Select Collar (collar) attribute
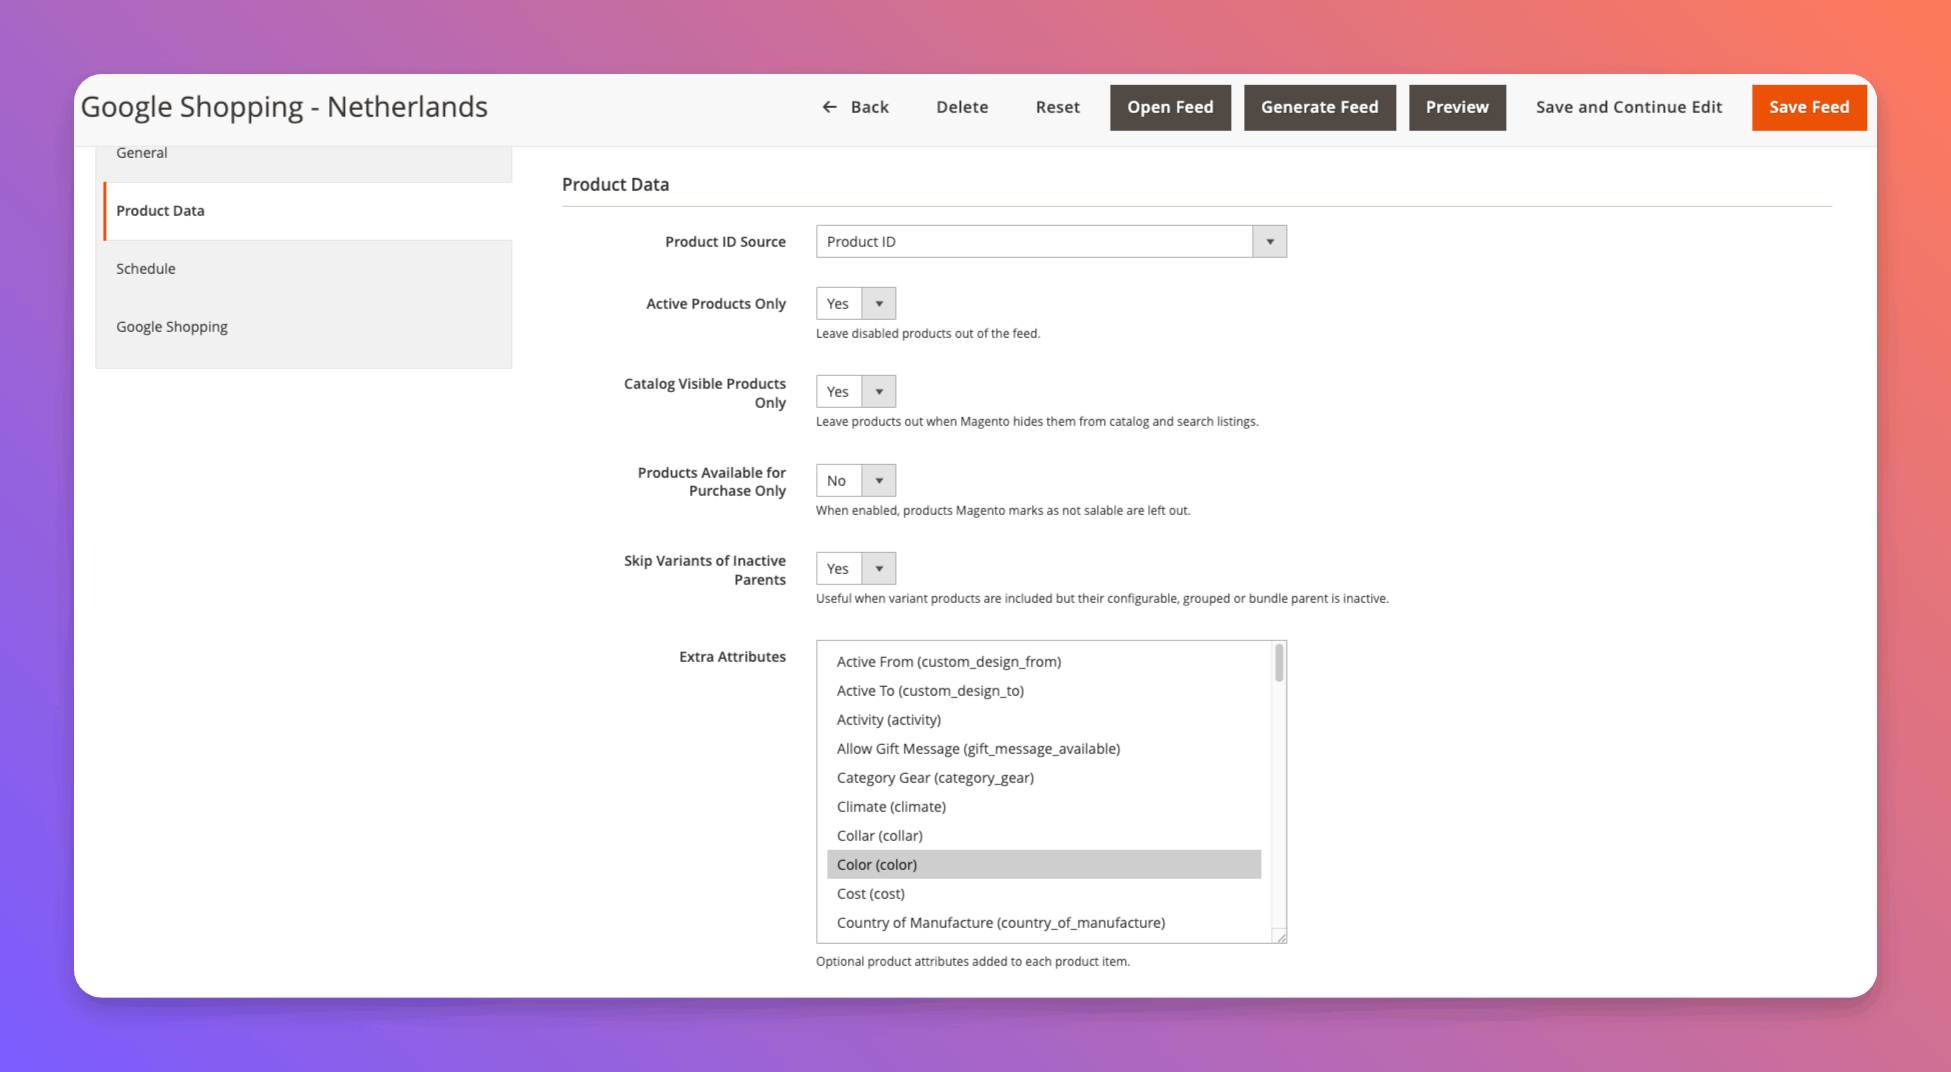Viewport: 1951px width, 1072px height. (1044, 836)
